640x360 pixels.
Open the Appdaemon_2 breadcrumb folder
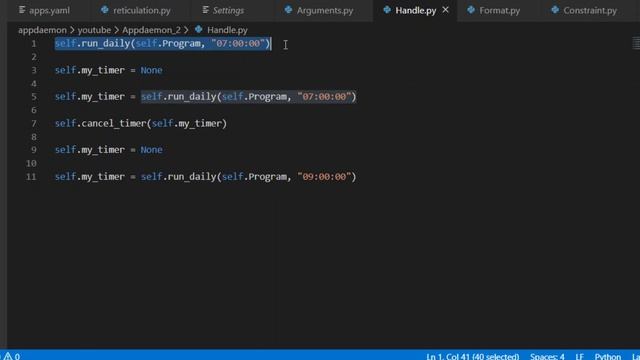[151, 30]
